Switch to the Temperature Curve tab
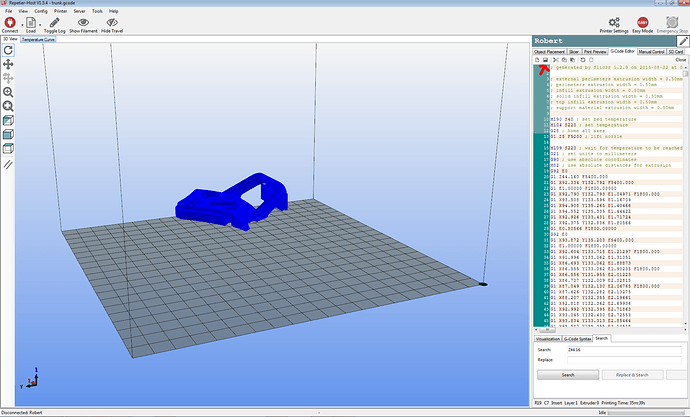The width and height of the screenshot is (690, 417). pyautogui.click(x=38, y=40)
